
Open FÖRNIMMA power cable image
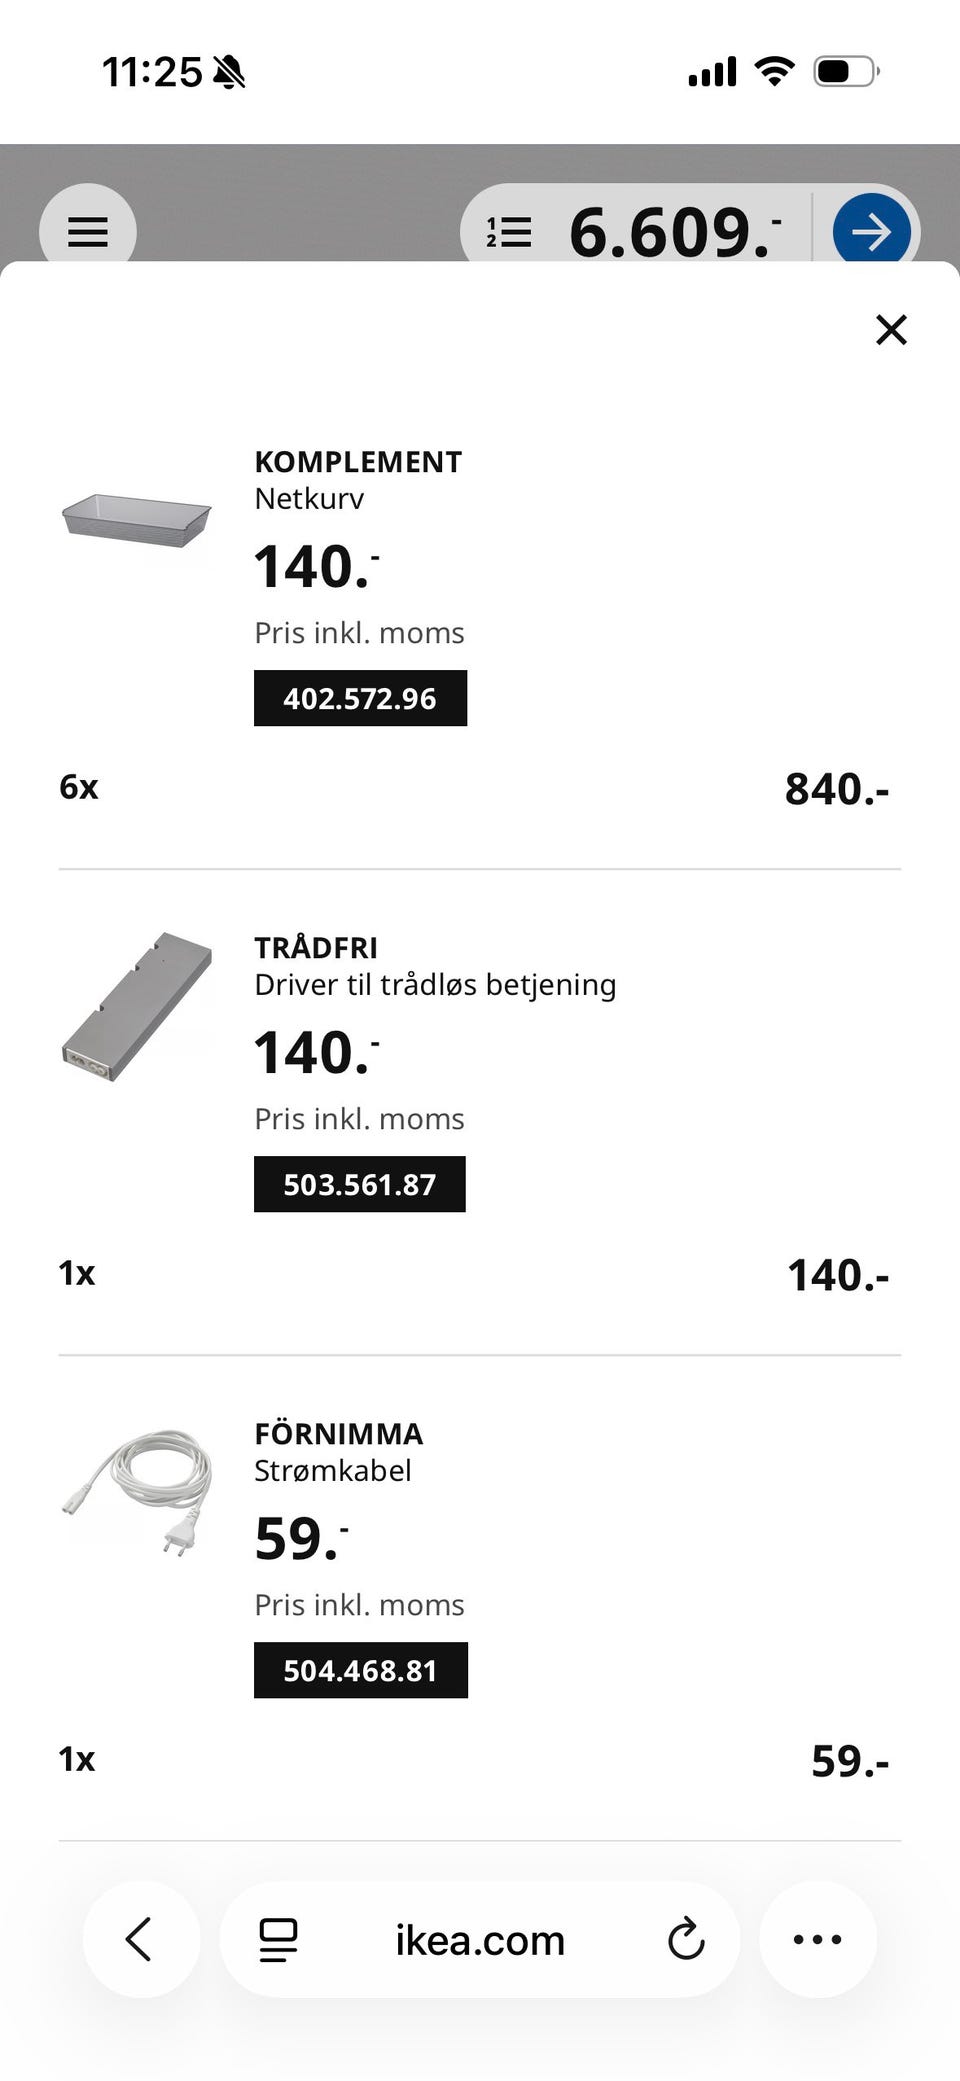point(137,1492)
